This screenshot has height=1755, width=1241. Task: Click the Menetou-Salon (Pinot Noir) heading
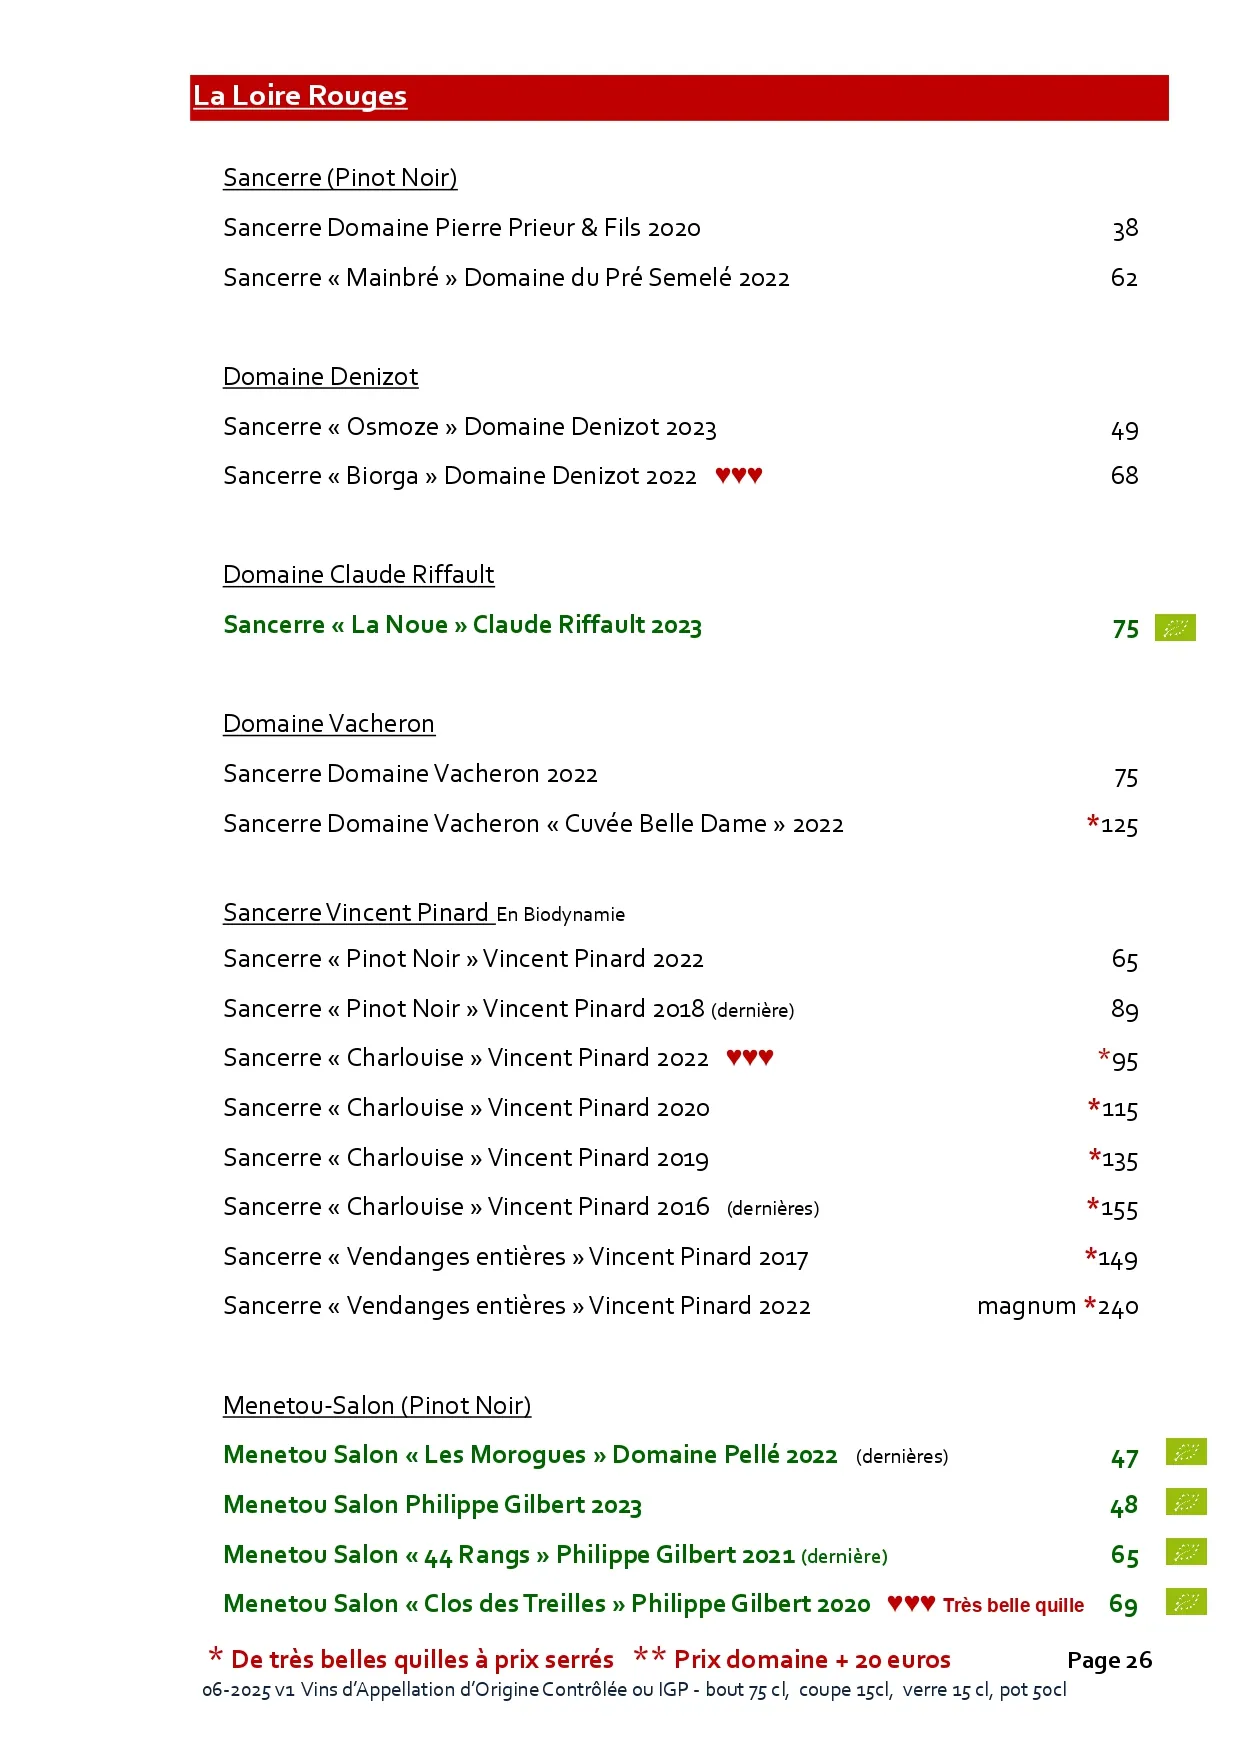377,1406
